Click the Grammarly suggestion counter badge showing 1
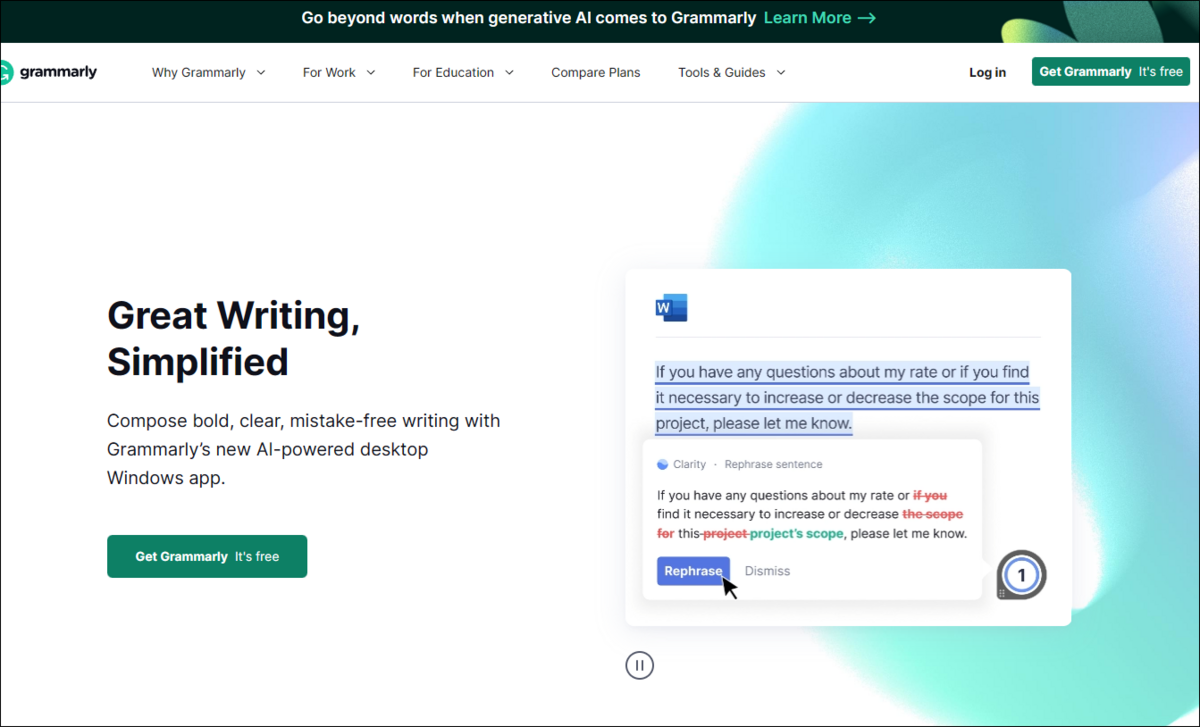The height and width of the screenshot is (727, 1200). (1021, 575)
